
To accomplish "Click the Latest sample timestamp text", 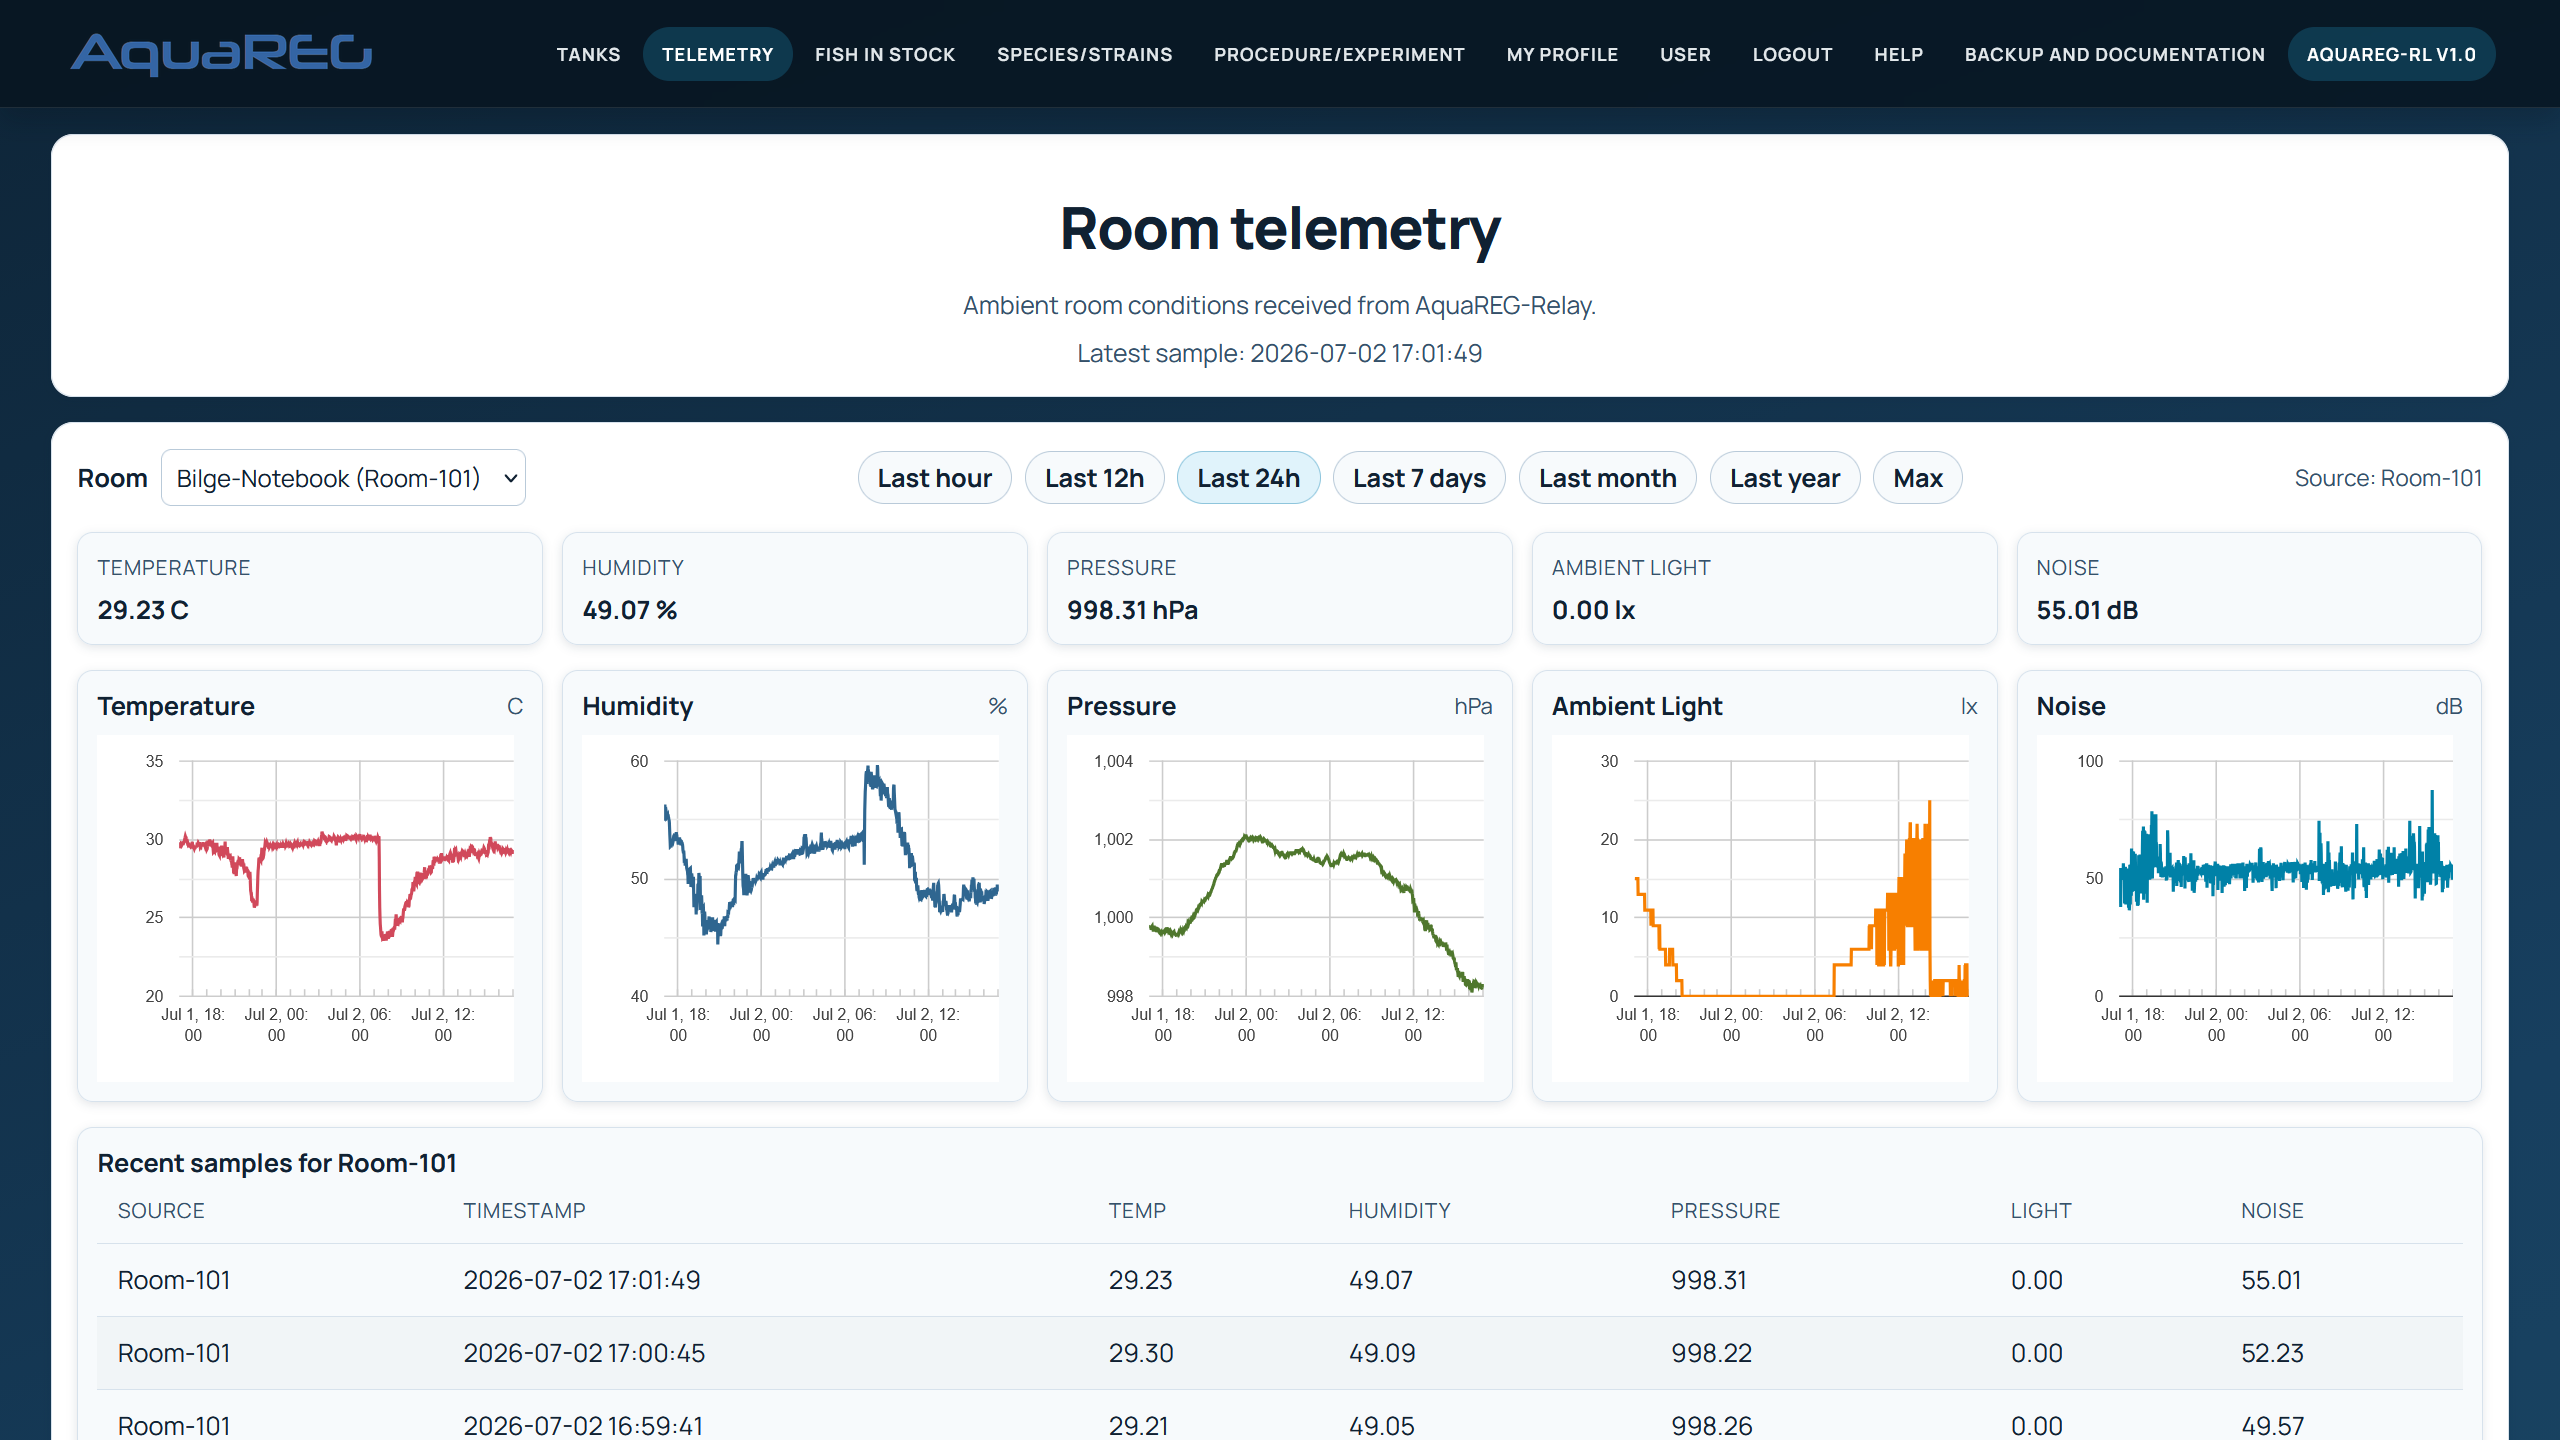I will coord(1280,353).
